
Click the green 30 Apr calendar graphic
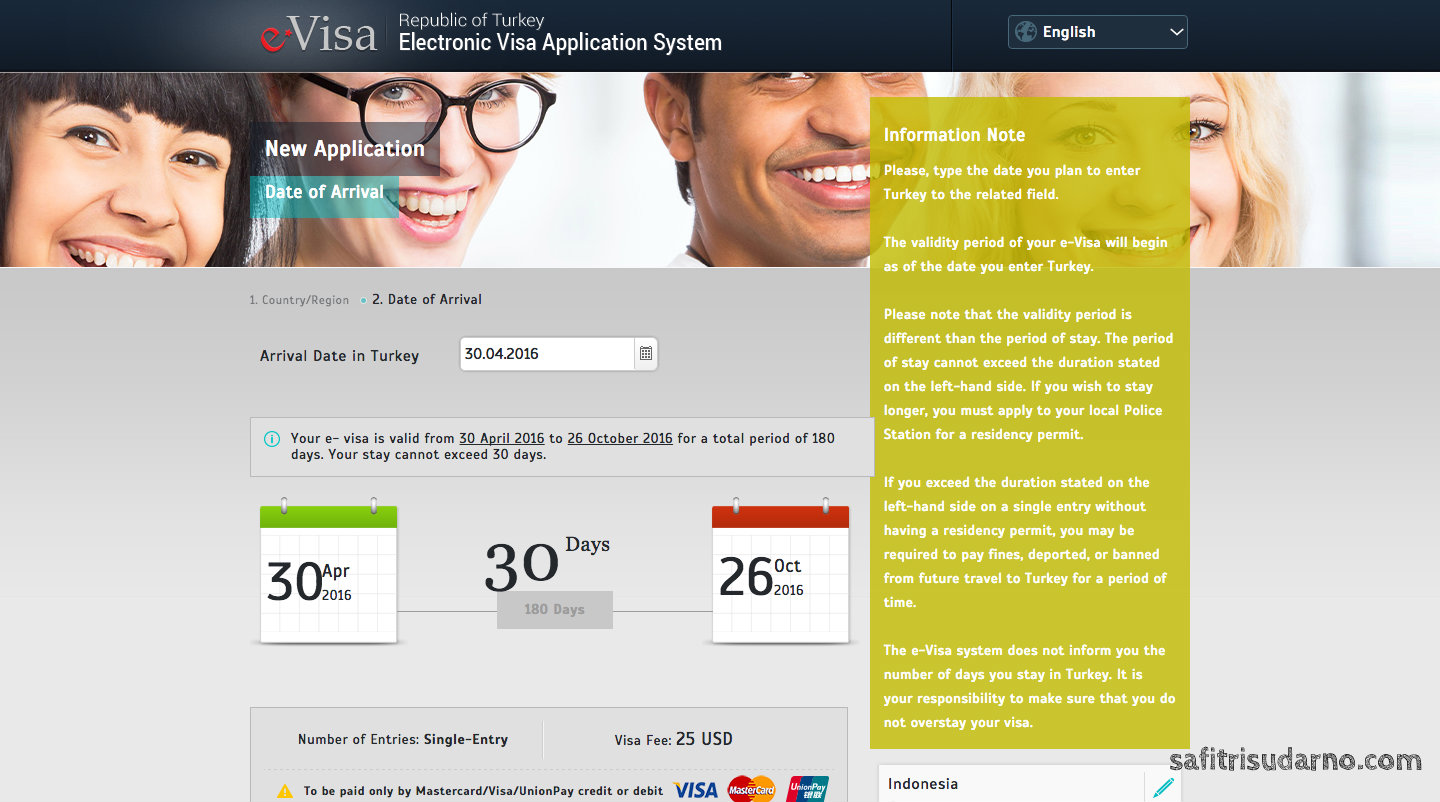328,575
